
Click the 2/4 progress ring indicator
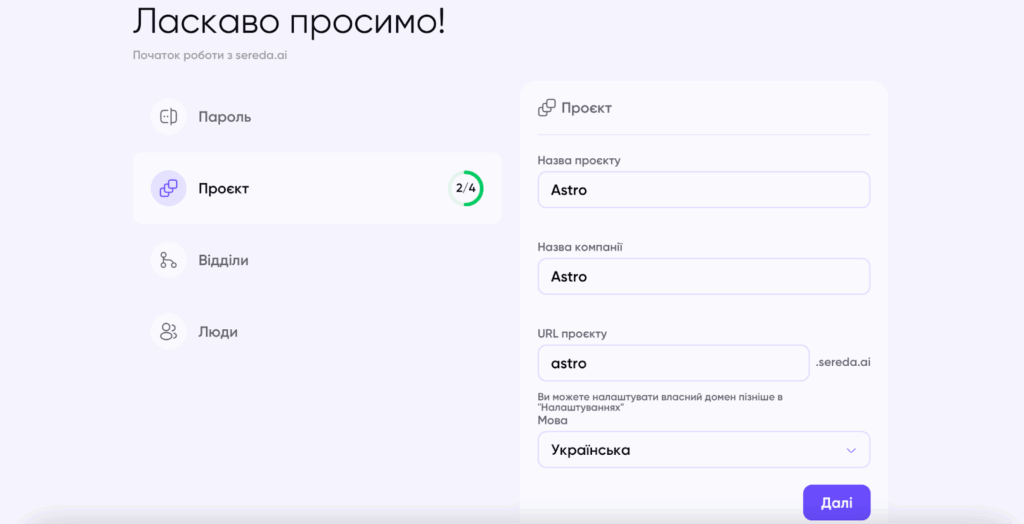pyautogui.click(x=466, y=188)
